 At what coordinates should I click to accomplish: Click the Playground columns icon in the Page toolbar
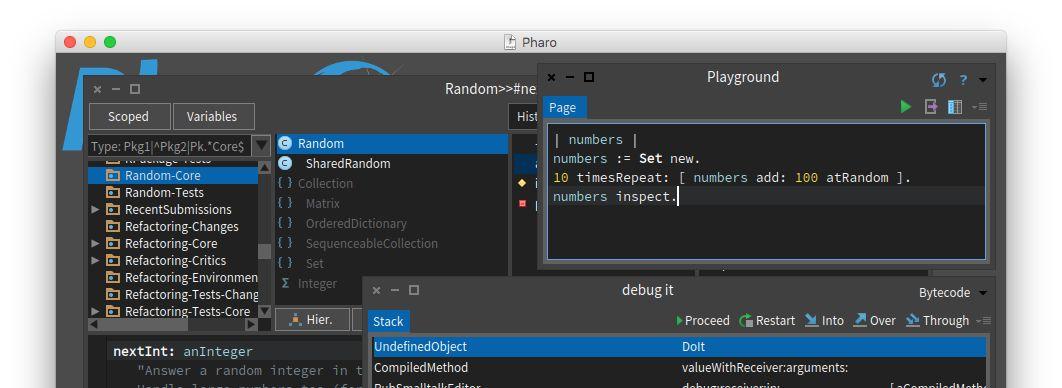pyautogui.click(x=955, y=107)
